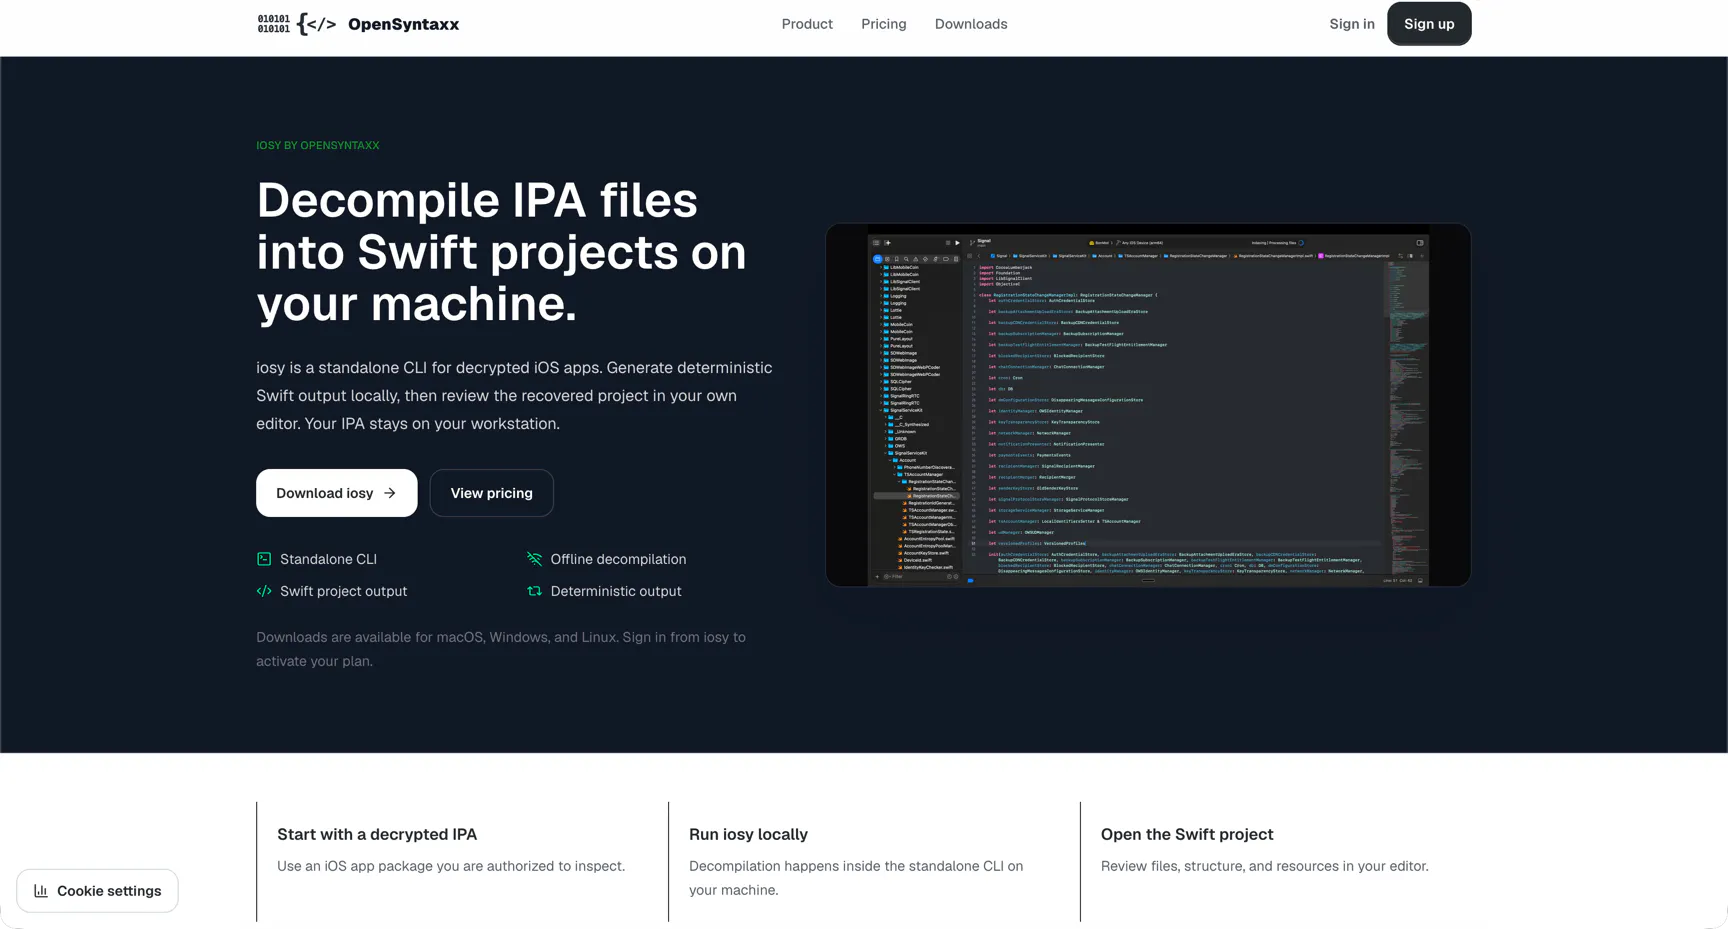Click the OpenSyntaxx brand name
Viewport: 1728px width, 929px height.
coord(404,24)
